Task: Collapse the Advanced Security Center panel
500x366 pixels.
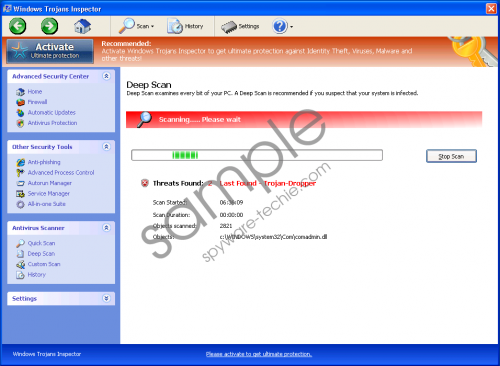Action: (x=106, y=76)
